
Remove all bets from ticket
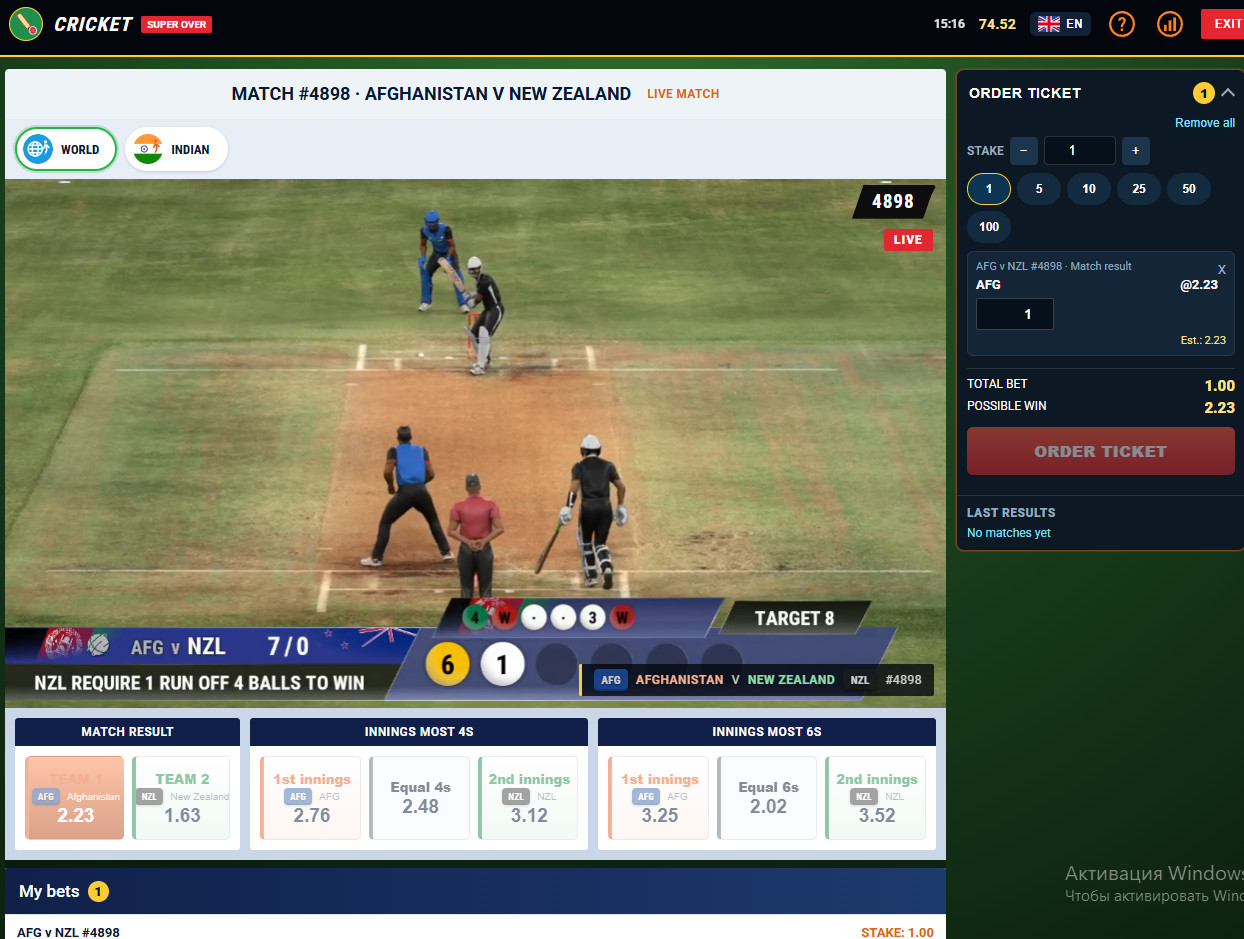[1205, 123]
